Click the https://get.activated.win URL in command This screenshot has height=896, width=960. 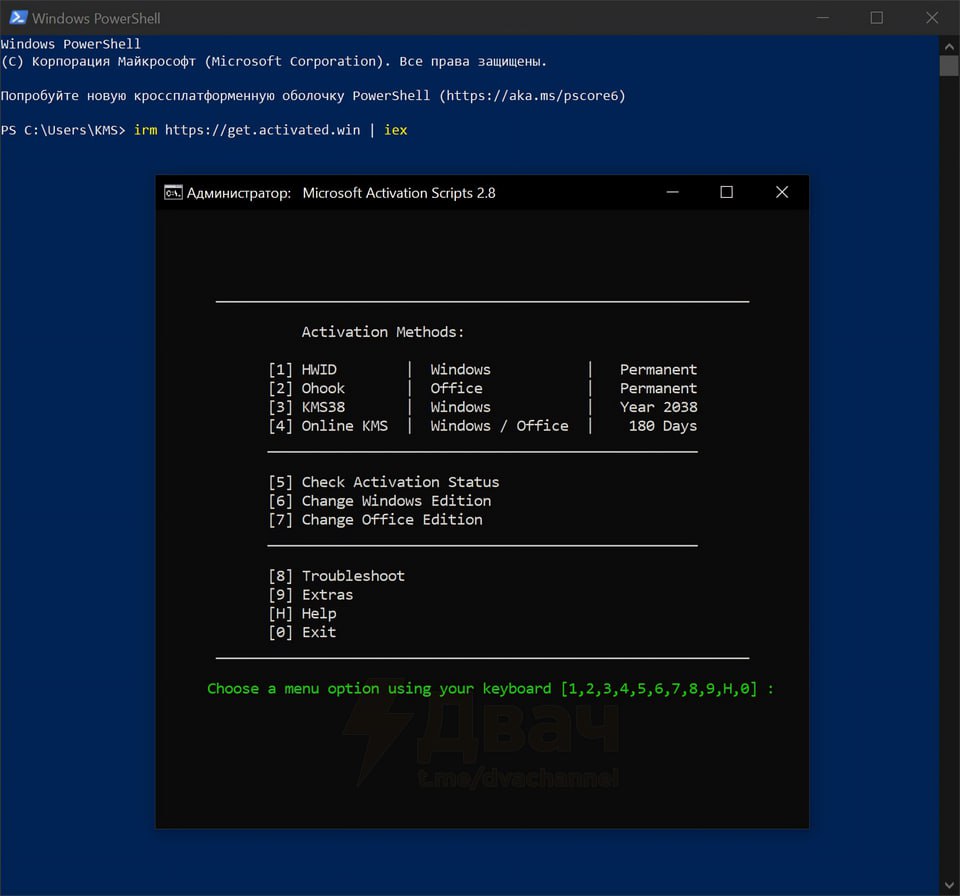(263, 130)
